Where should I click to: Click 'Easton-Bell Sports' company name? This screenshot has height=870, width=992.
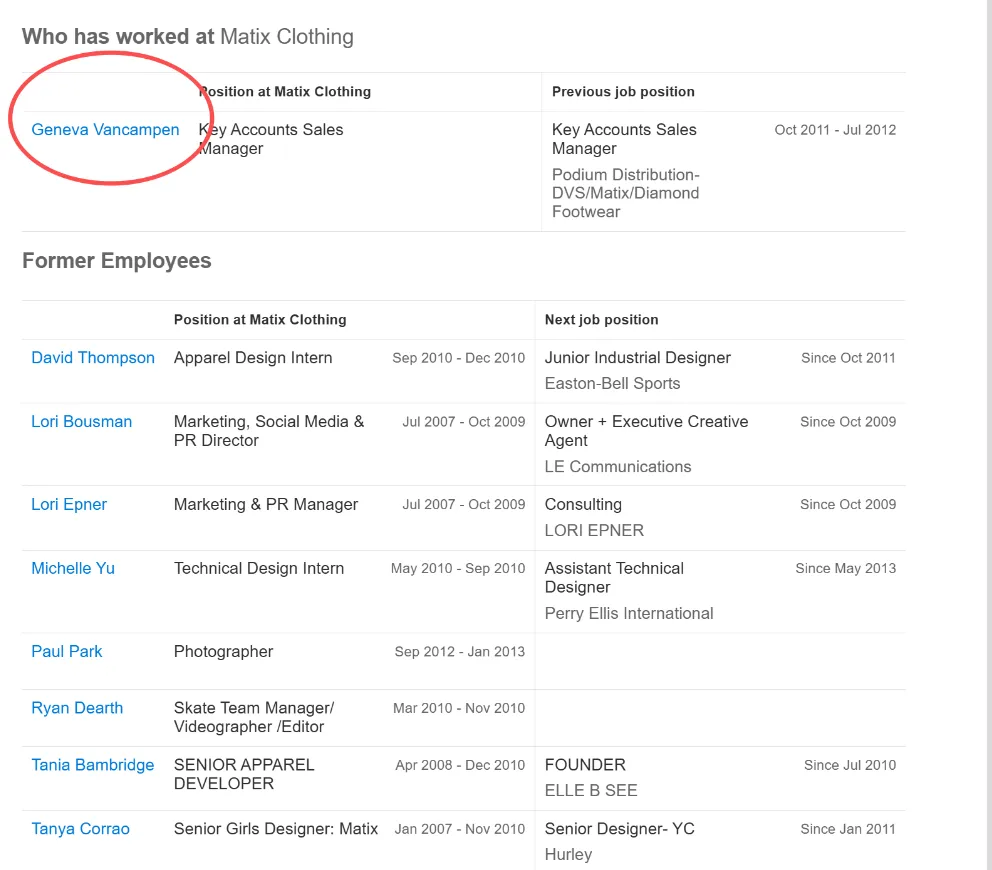coord(612,383)
